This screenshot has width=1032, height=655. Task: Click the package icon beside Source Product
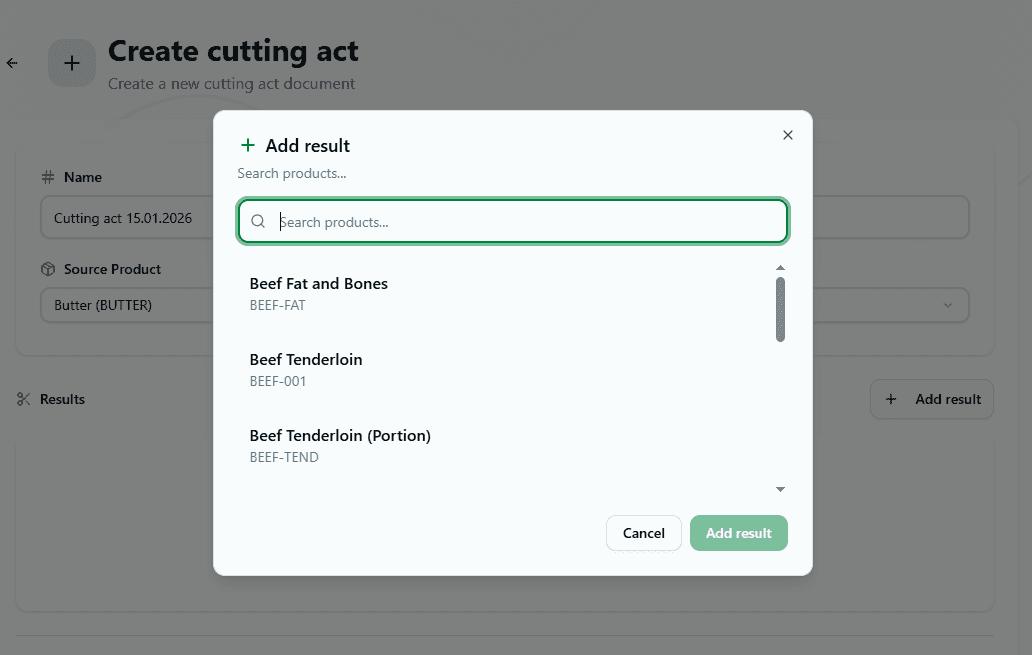(x=47, y=269)
